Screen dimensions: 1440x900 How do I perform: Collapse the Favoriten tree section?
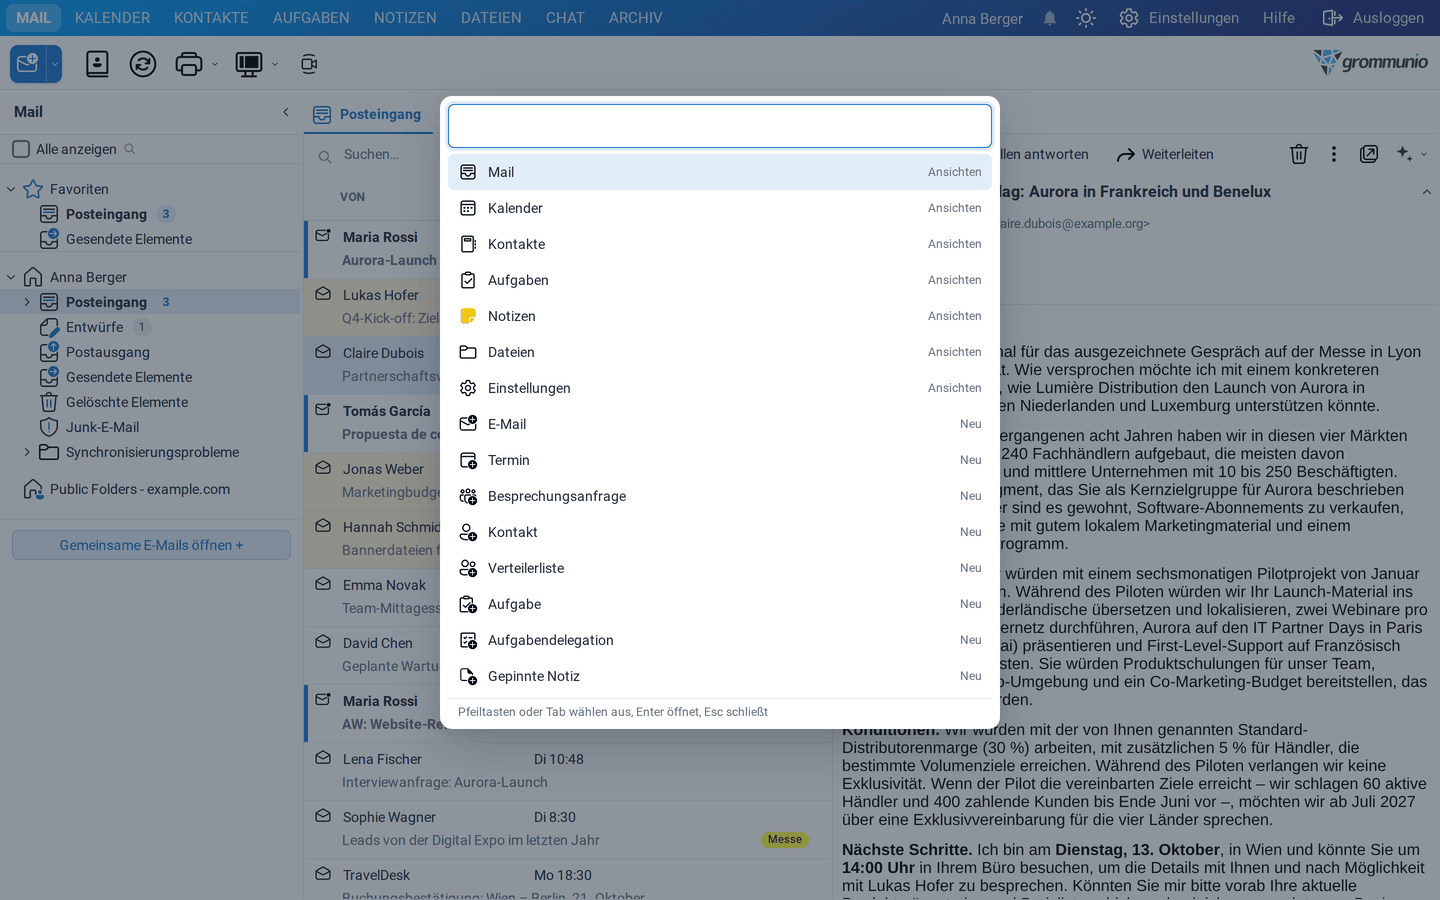coord(11,189)
